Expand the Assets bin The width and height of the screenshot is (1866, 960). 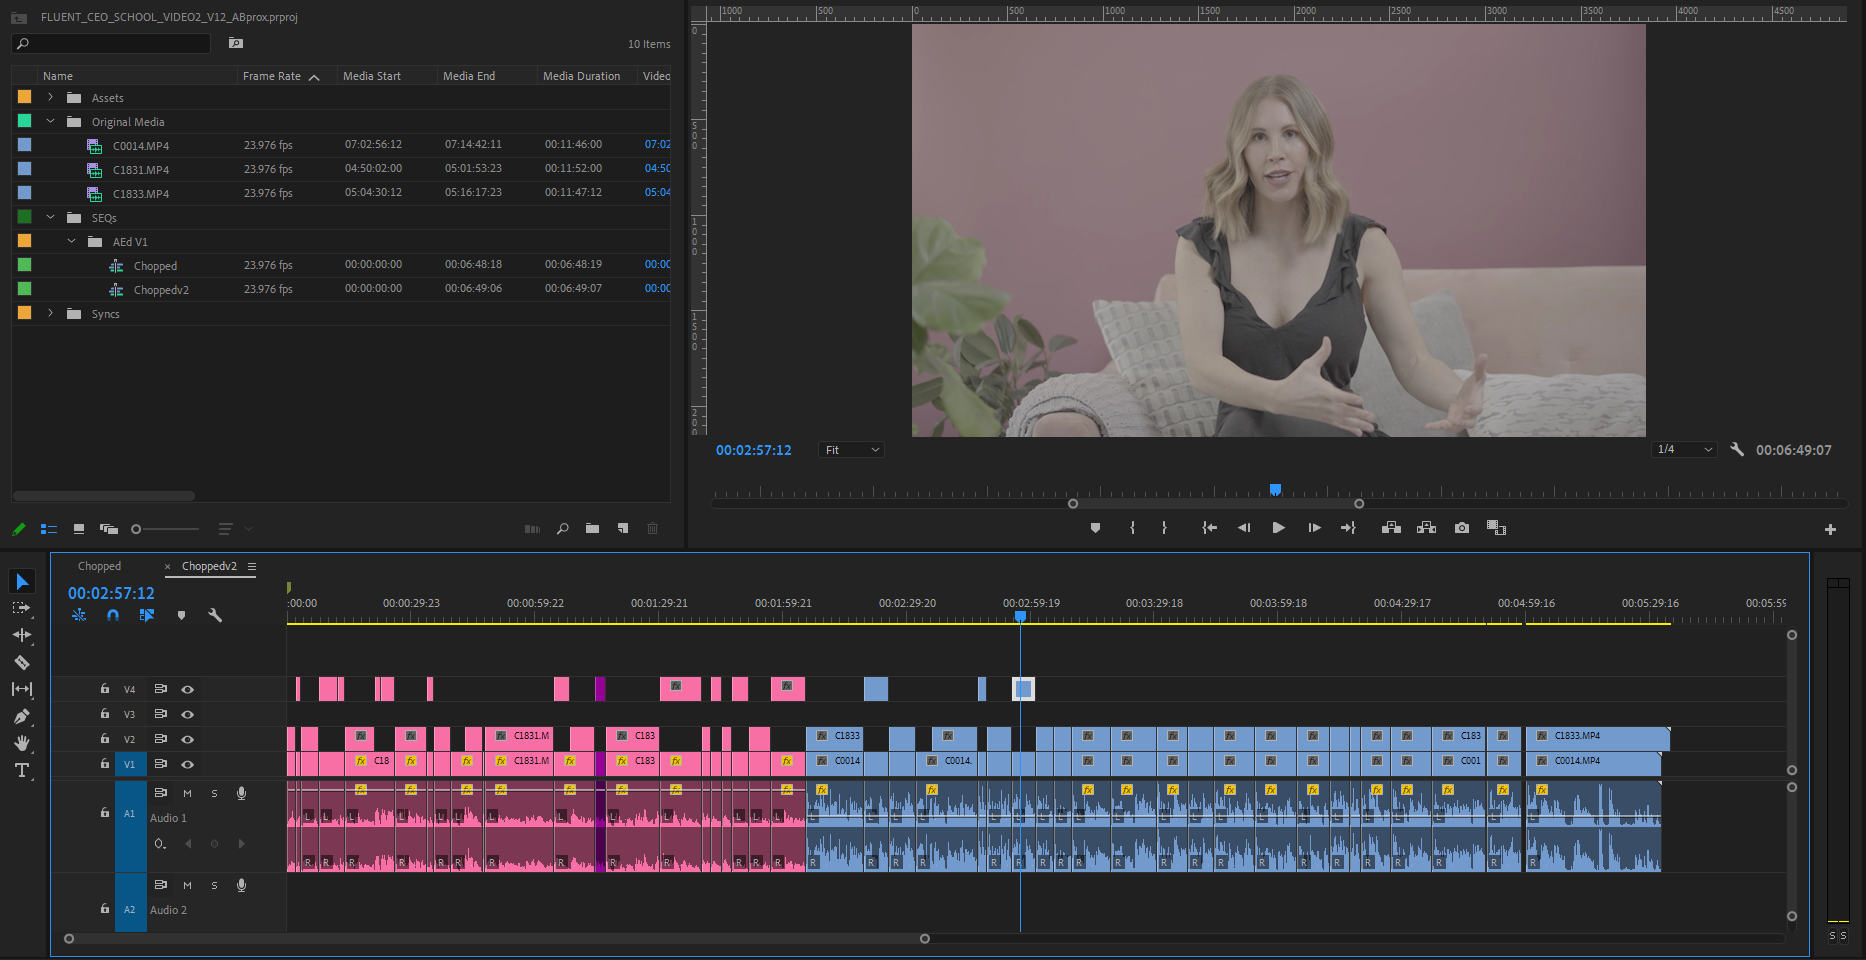click(x=50, y=97)
